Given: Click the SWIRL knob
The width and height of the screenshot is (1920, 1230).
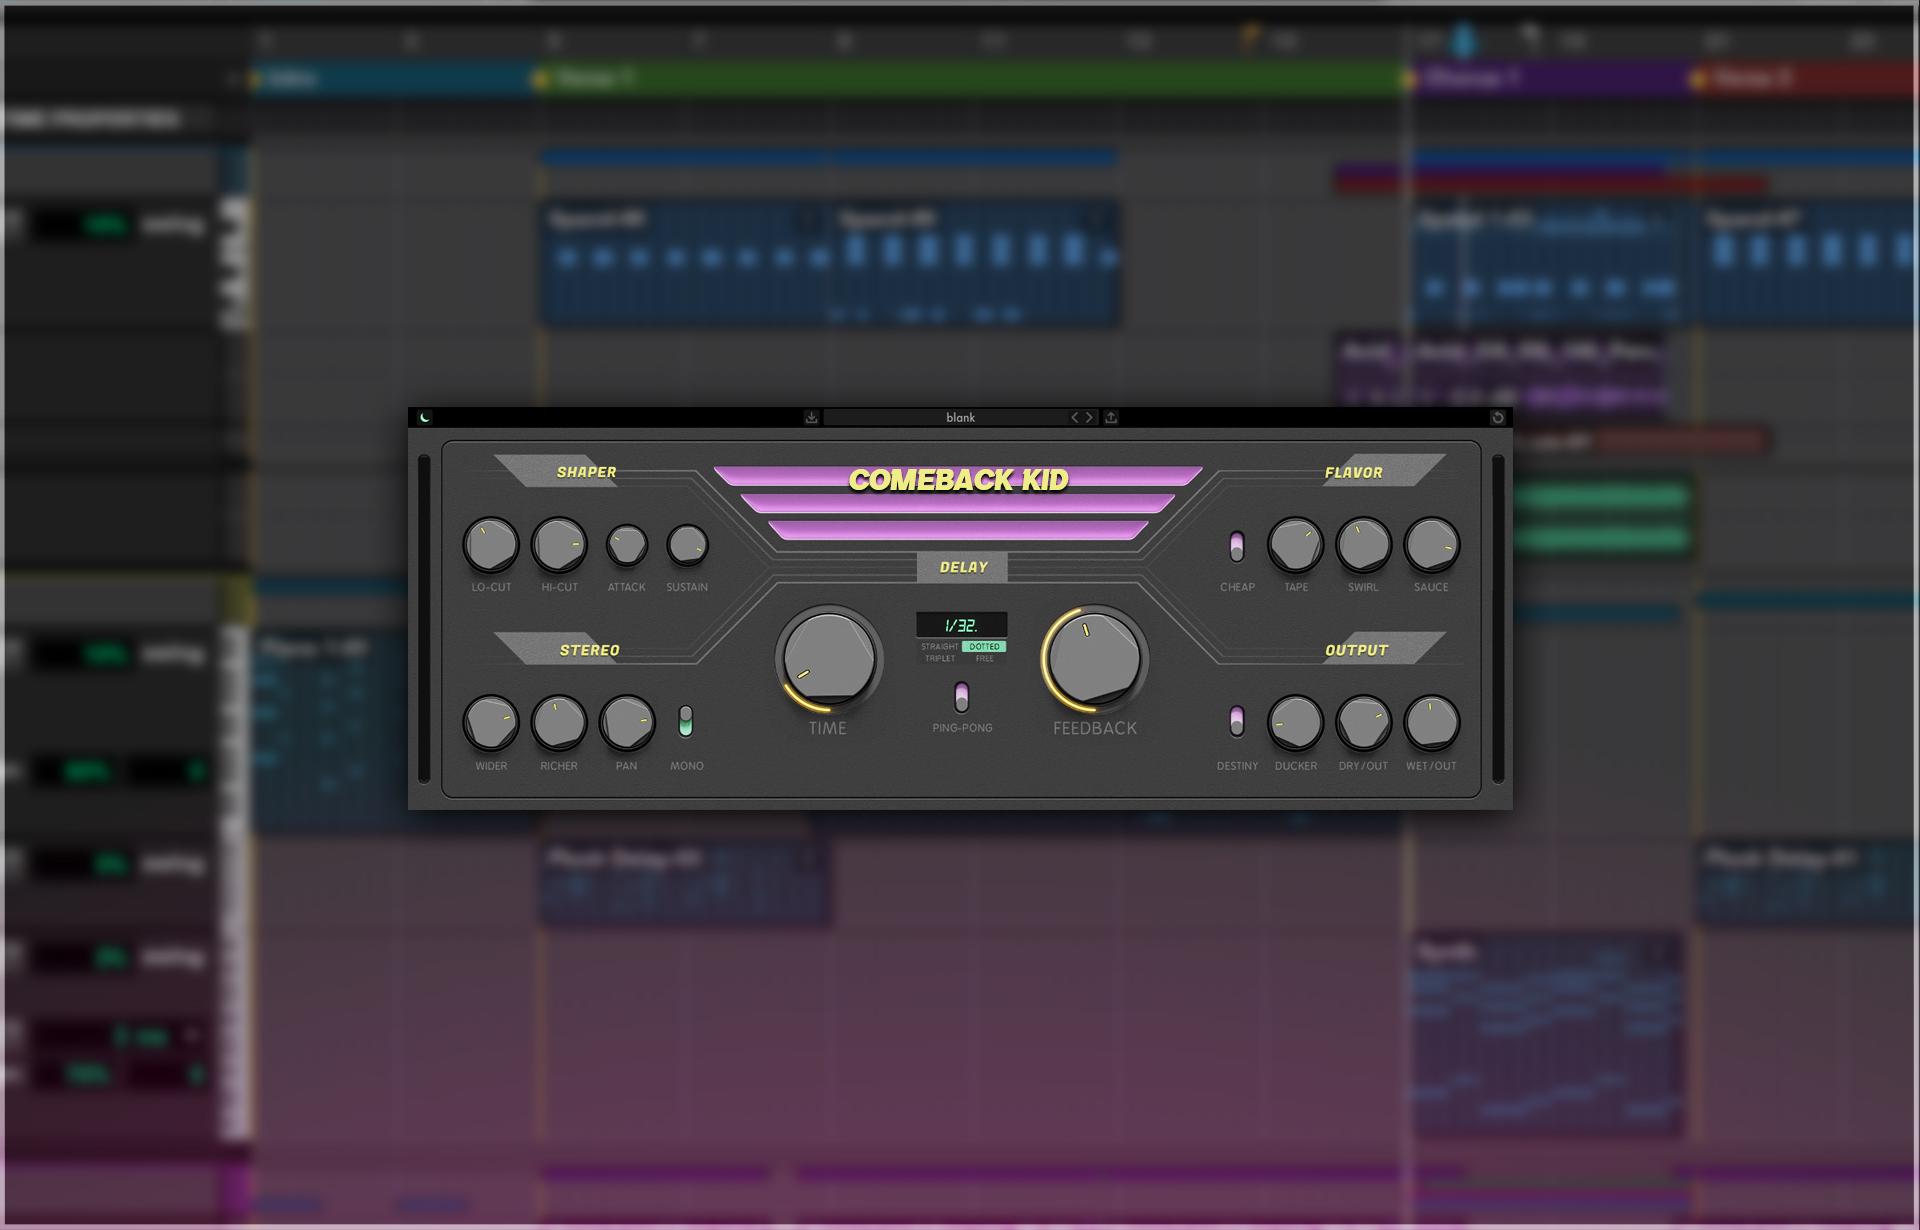Looking at the screenshot, I should pyautogui.click(x=1364, y=545).
